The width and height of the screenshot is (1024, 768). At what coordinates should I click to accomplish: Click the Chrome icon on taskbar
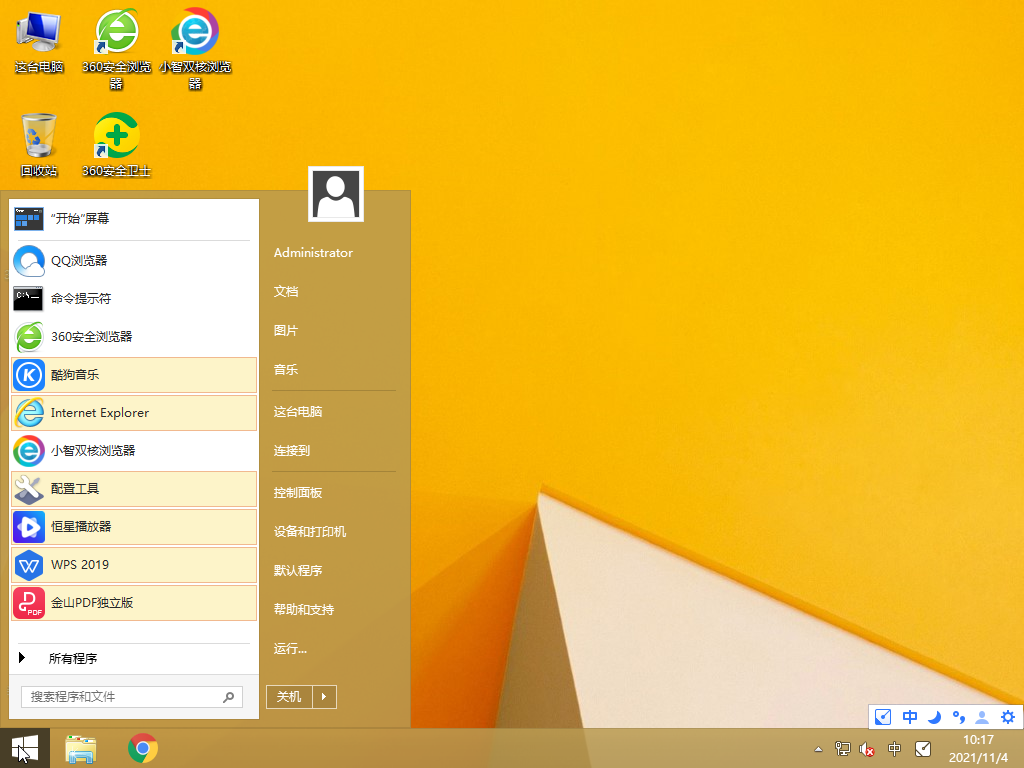point(143,748)
